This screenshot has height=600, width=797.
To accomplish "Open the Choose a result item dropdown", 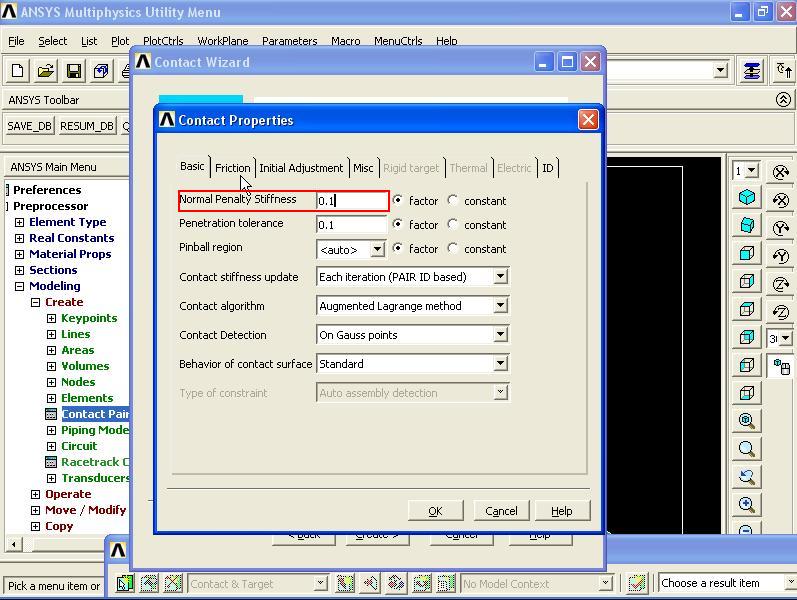I will (790, 583).
